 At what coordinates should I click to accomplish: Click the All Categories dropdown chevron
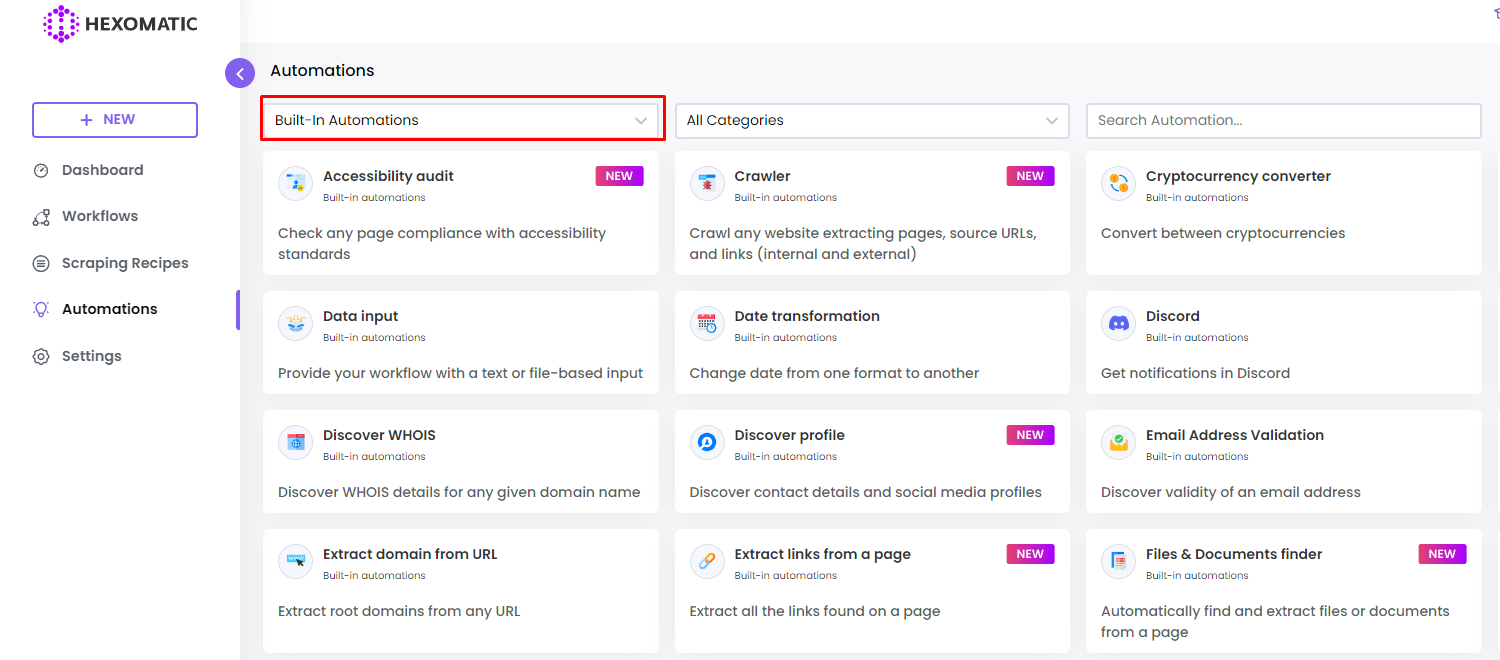pyautogui.click(x=1052, y=121)
